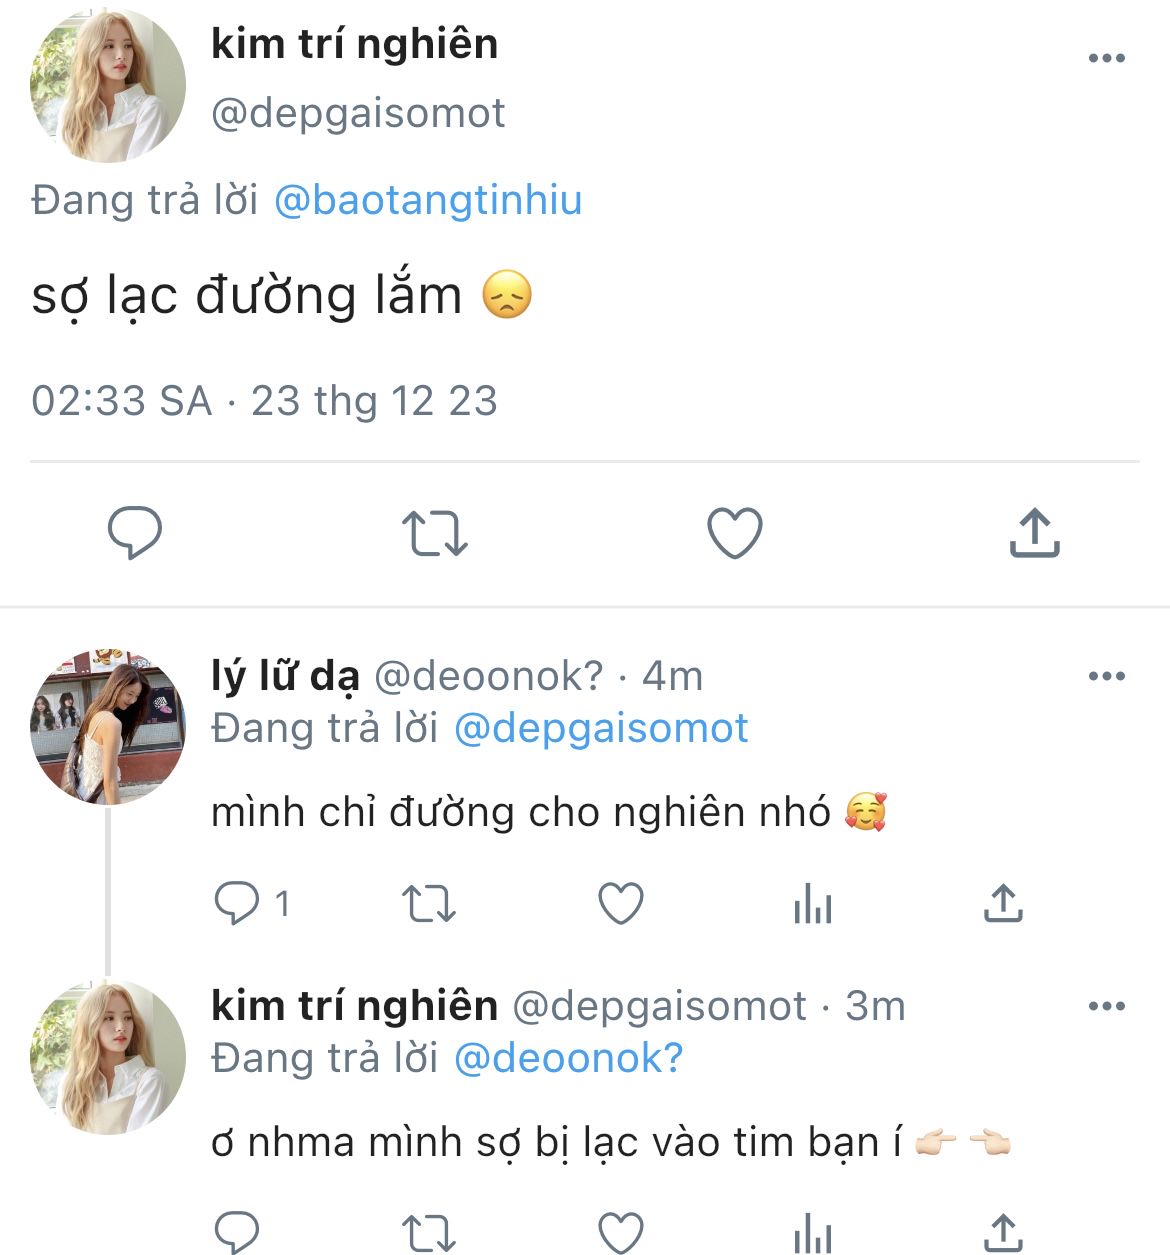Open the @baotangtinhiu mention link
1170x1255 pixels.
click(x=427, y=200)
